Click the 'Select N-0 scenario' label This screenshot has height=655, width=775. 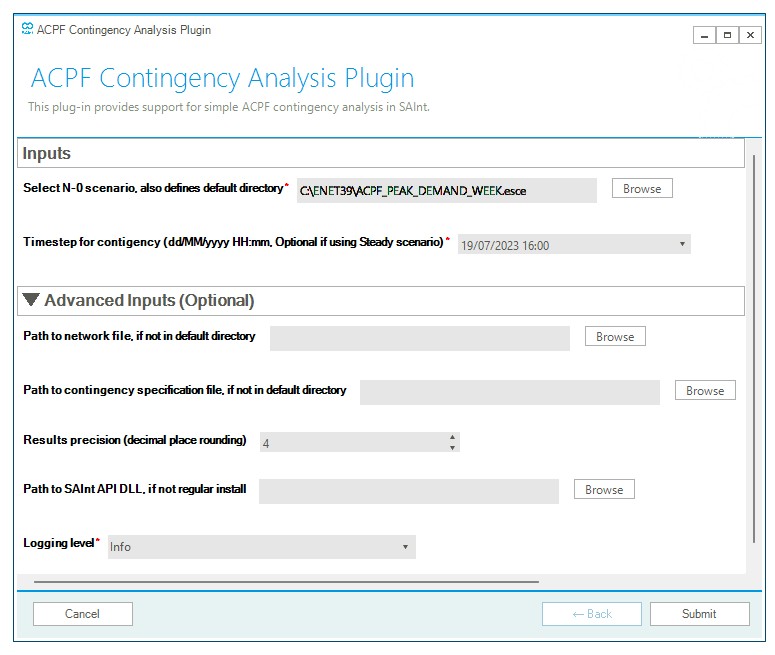tap(153, 188)
